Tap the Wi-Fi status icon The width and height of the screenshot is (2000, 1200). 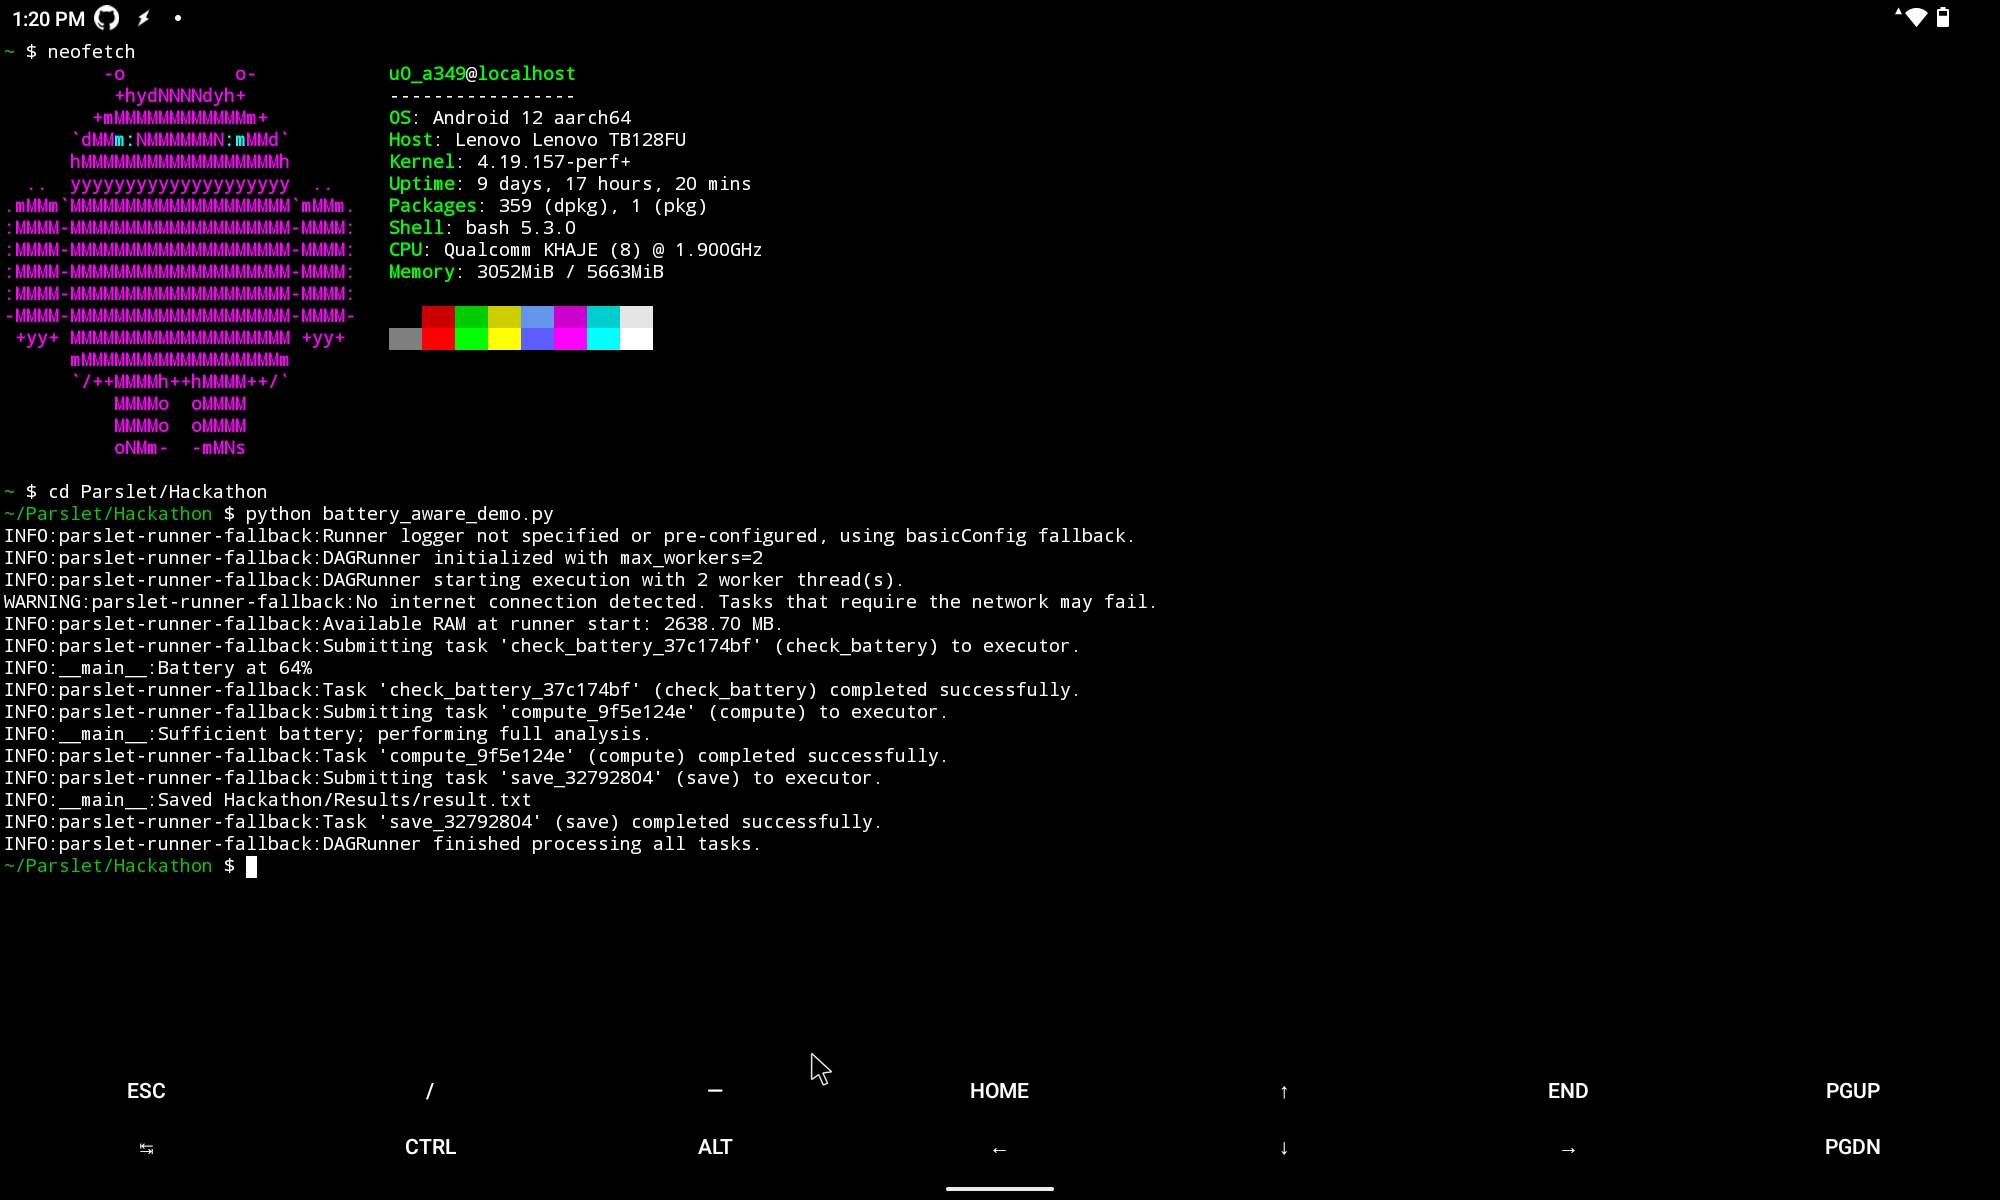pyautogui.click(x=1915, y=17)
